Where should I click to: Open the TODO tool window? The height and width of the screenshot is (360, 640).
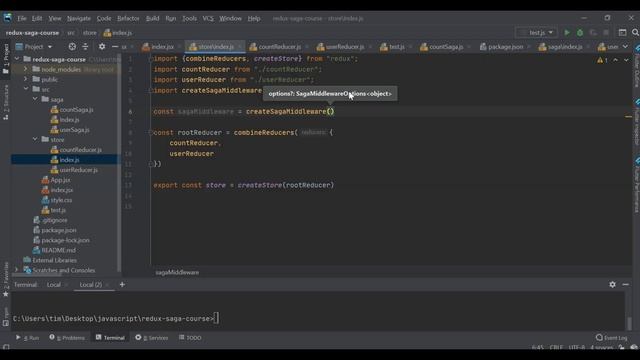[190, 338]
